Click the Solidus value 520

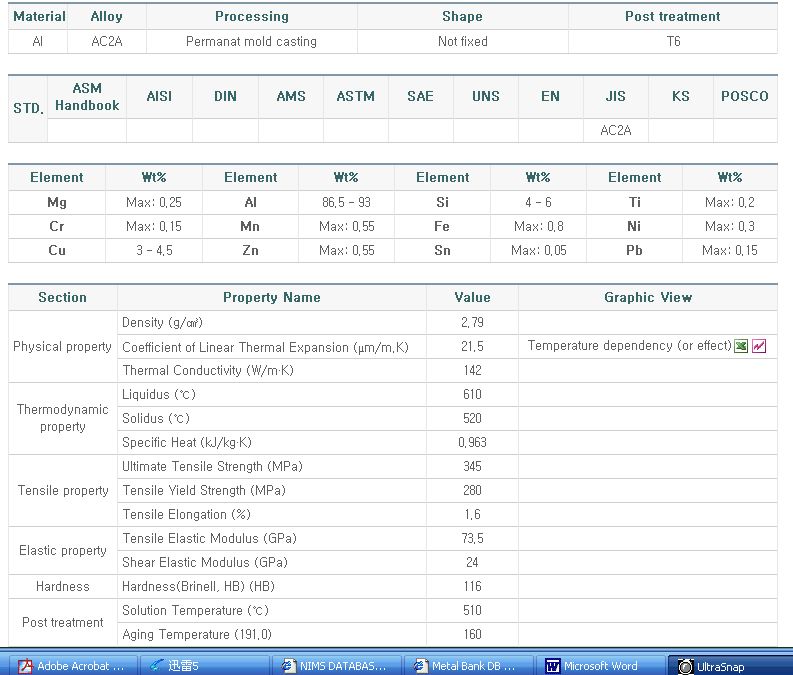point(472,419)
